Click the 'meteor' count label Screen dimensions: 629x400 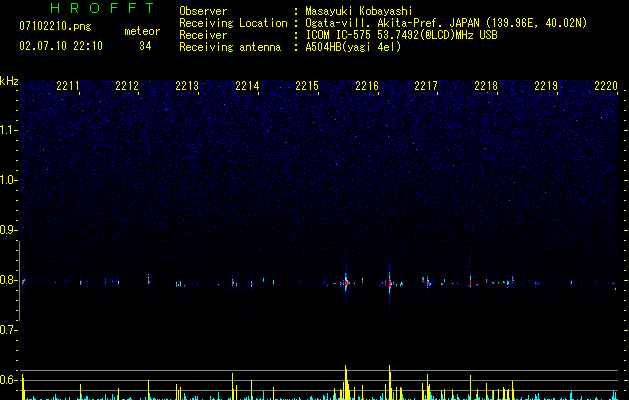[142, 31]
